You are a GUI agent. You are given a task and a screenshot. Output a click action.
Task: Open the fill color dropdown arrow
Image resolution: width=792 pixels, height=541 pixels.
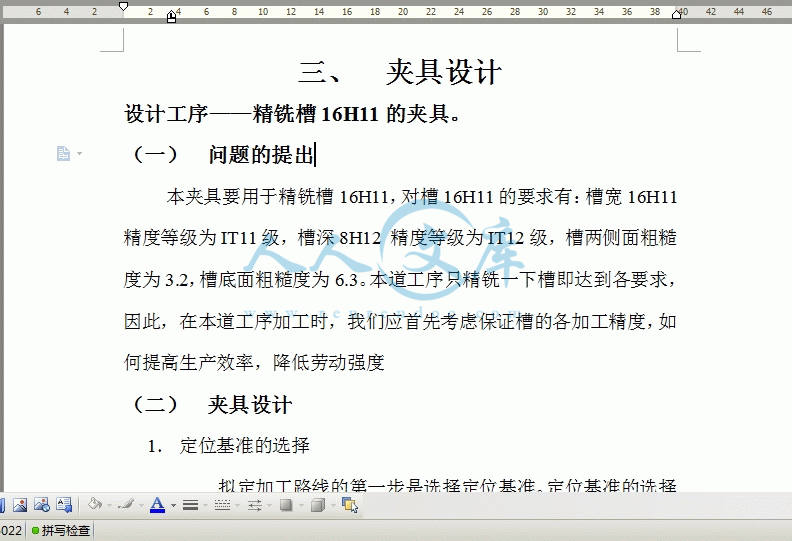pyautogui.click(x=110, y=505)
